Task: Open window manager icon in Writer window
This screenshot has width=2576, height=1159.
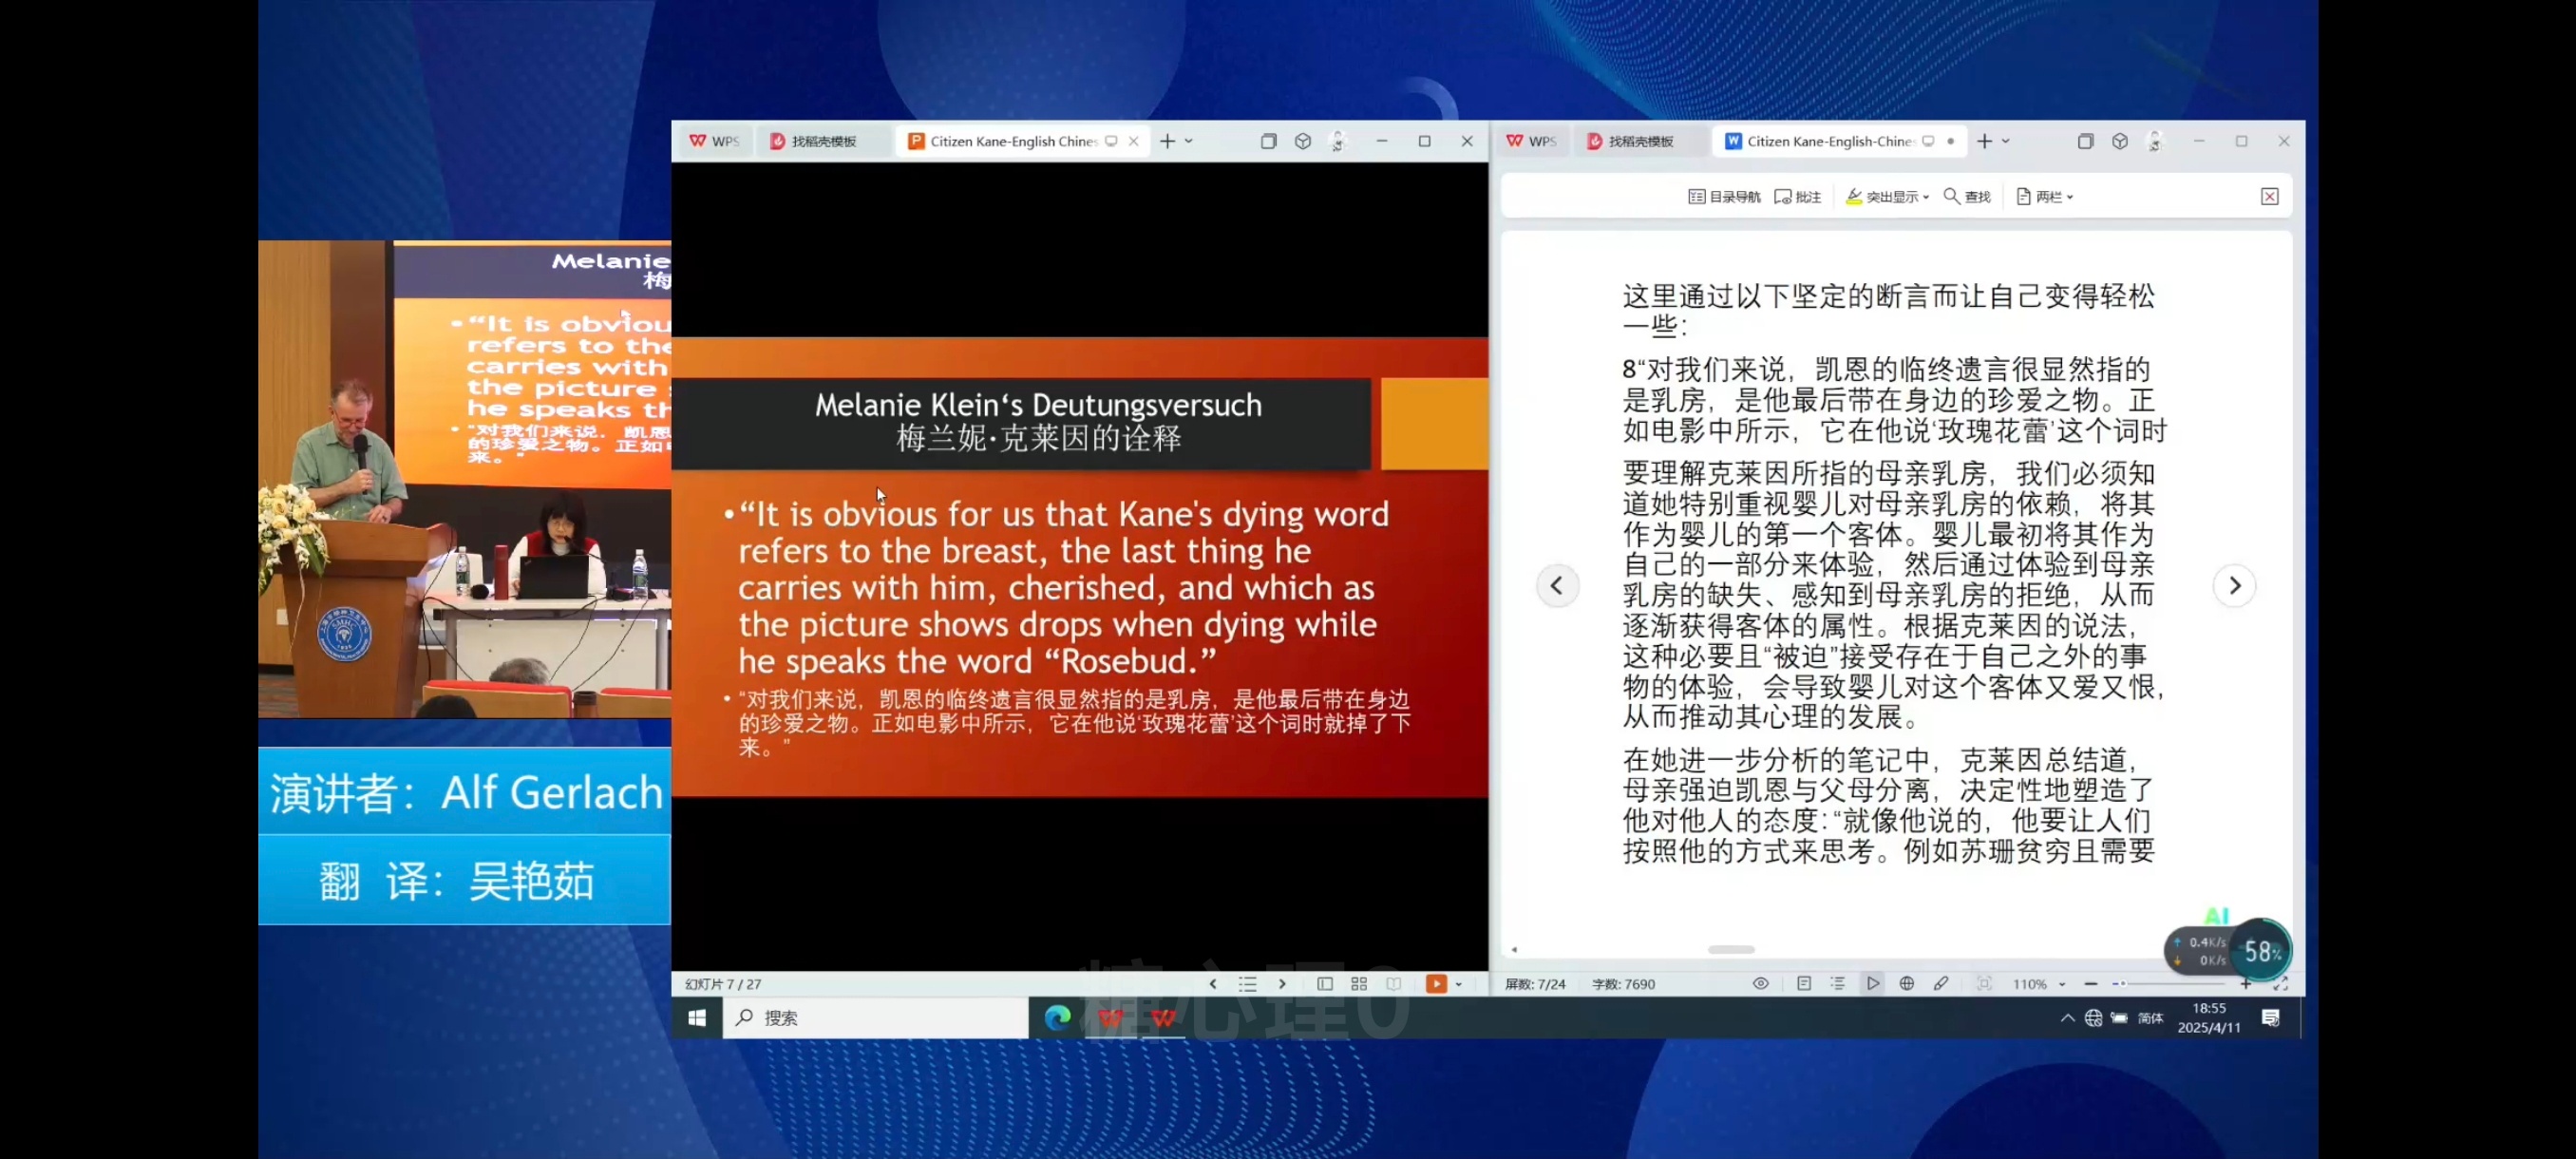Action: 2085,141
